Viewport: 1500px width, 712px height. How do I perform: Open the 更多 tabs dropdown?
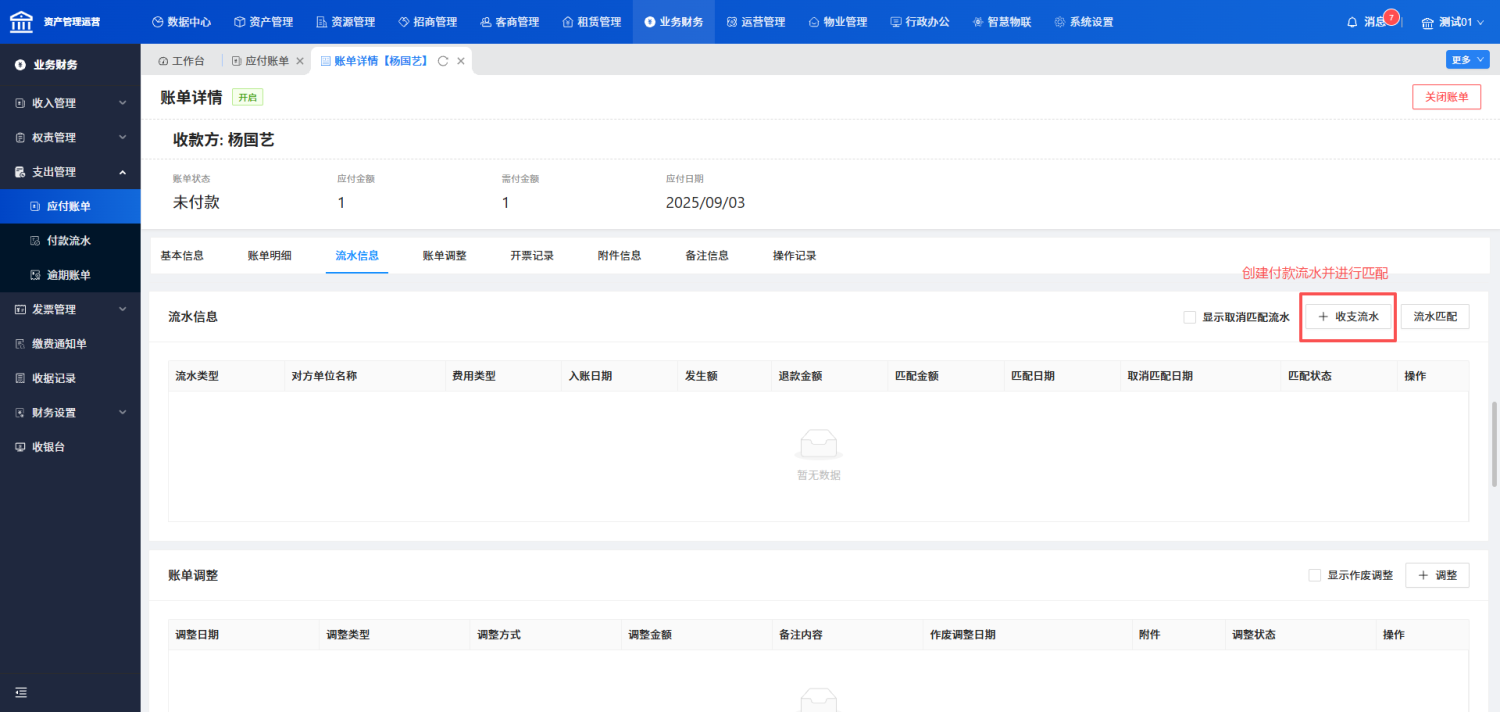tap(1467, 60)
